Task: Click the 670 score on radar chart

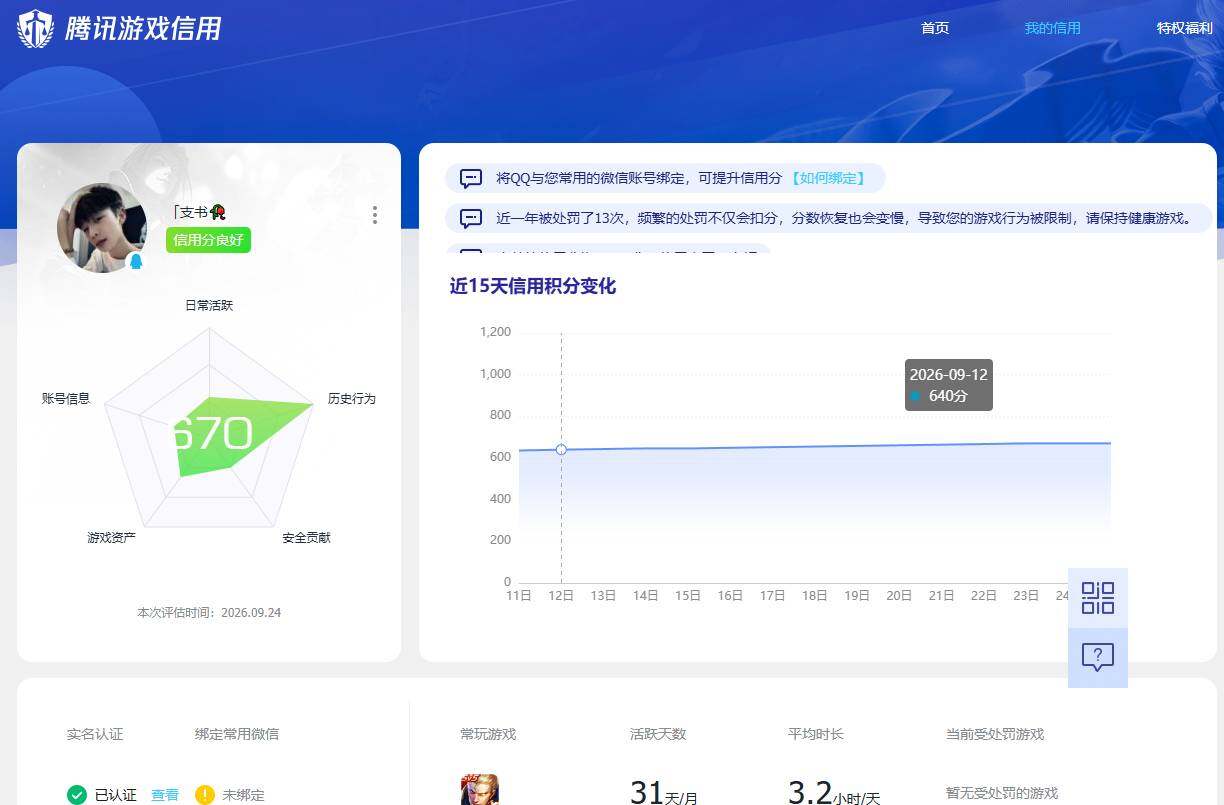Action: [212, 434]
